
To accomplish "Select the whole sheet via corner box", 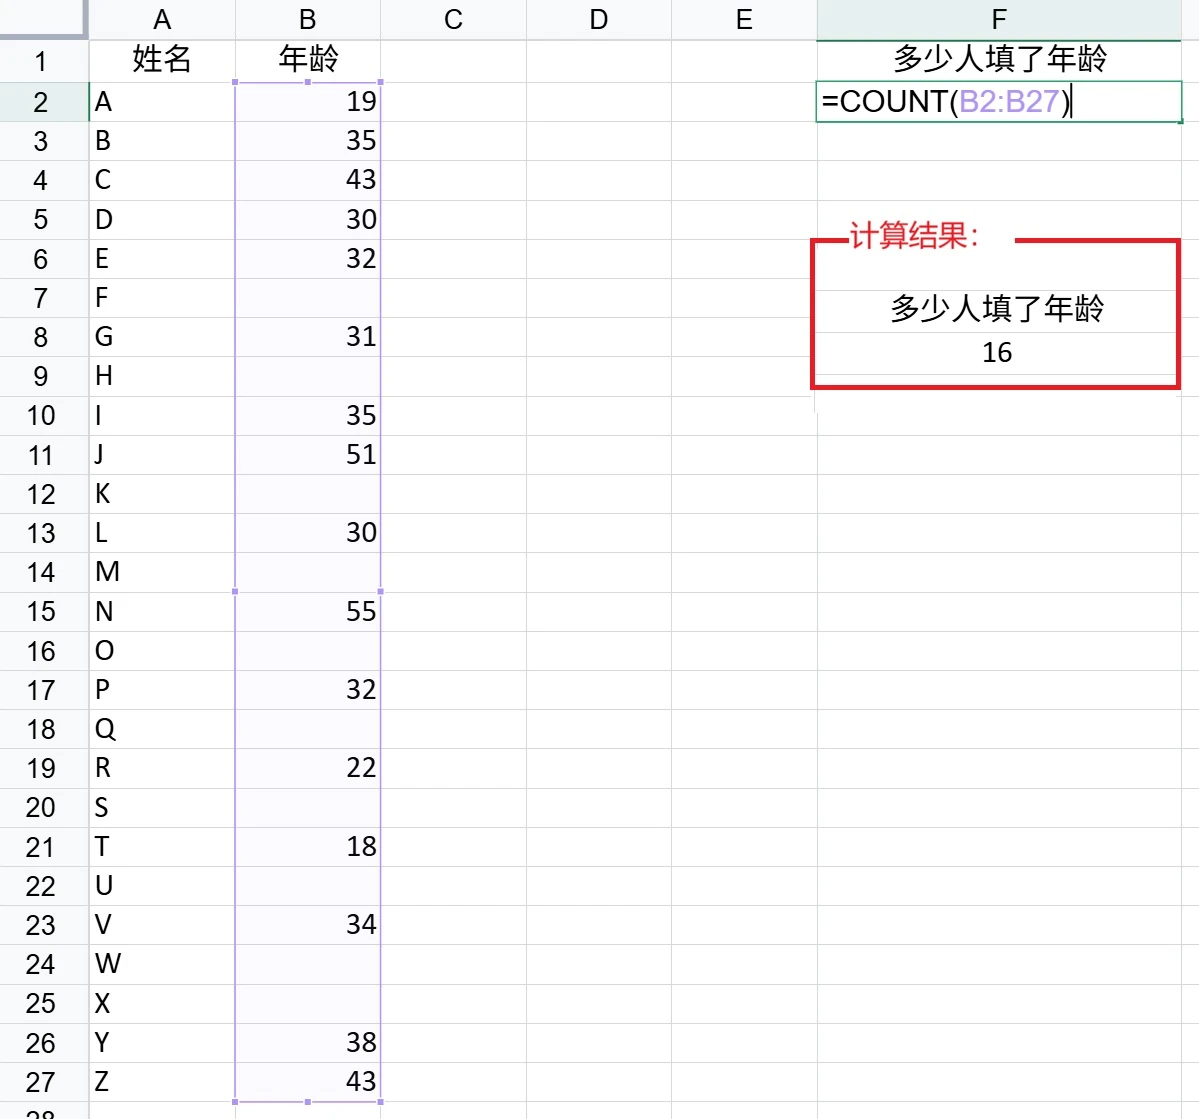I will pos(43,18).
